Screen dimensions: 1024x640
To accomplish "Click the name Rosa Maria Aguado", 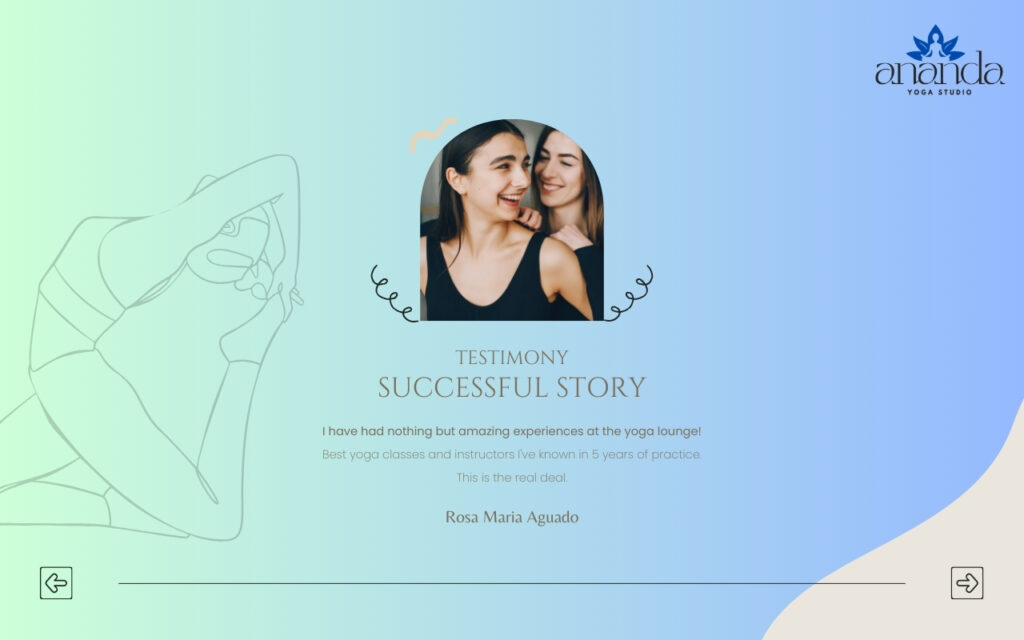I will pyautogui.click(x=511, y=517).
